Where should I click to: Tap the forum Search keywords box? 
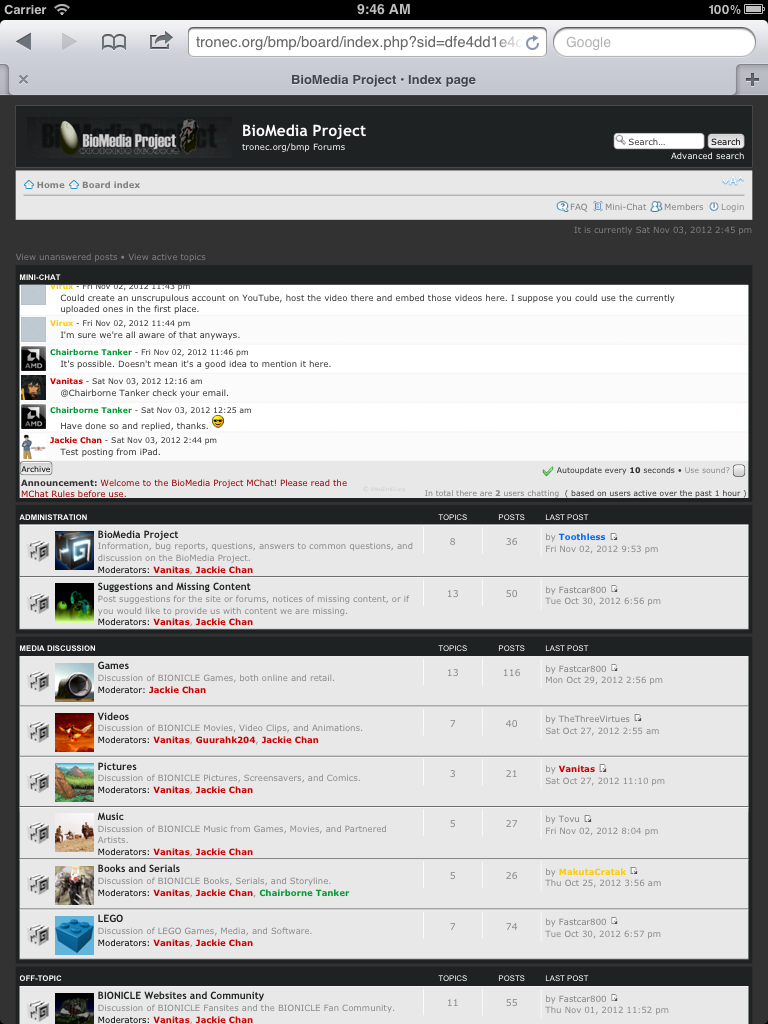point(659,141)
